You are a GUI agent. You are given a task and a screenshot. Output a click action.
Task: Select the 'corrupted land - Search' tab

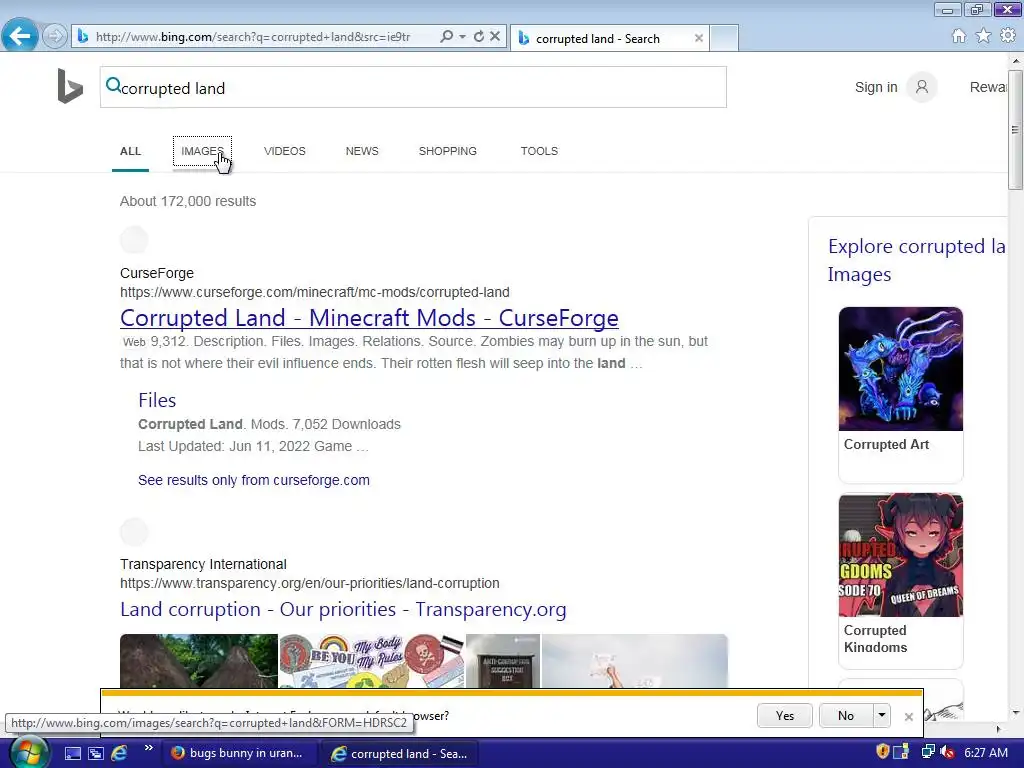coord(598,39)
